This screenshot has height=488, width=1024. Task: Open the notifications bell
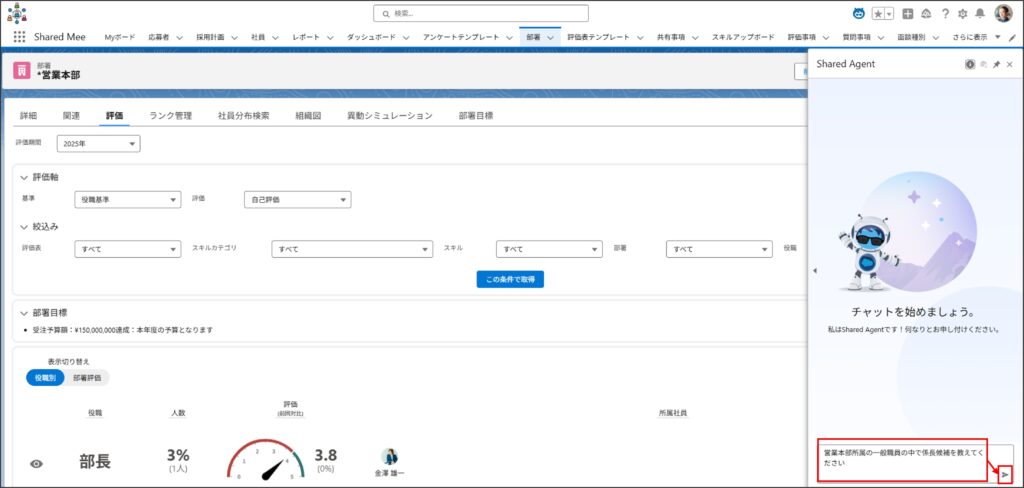click(x=980, y=14)
